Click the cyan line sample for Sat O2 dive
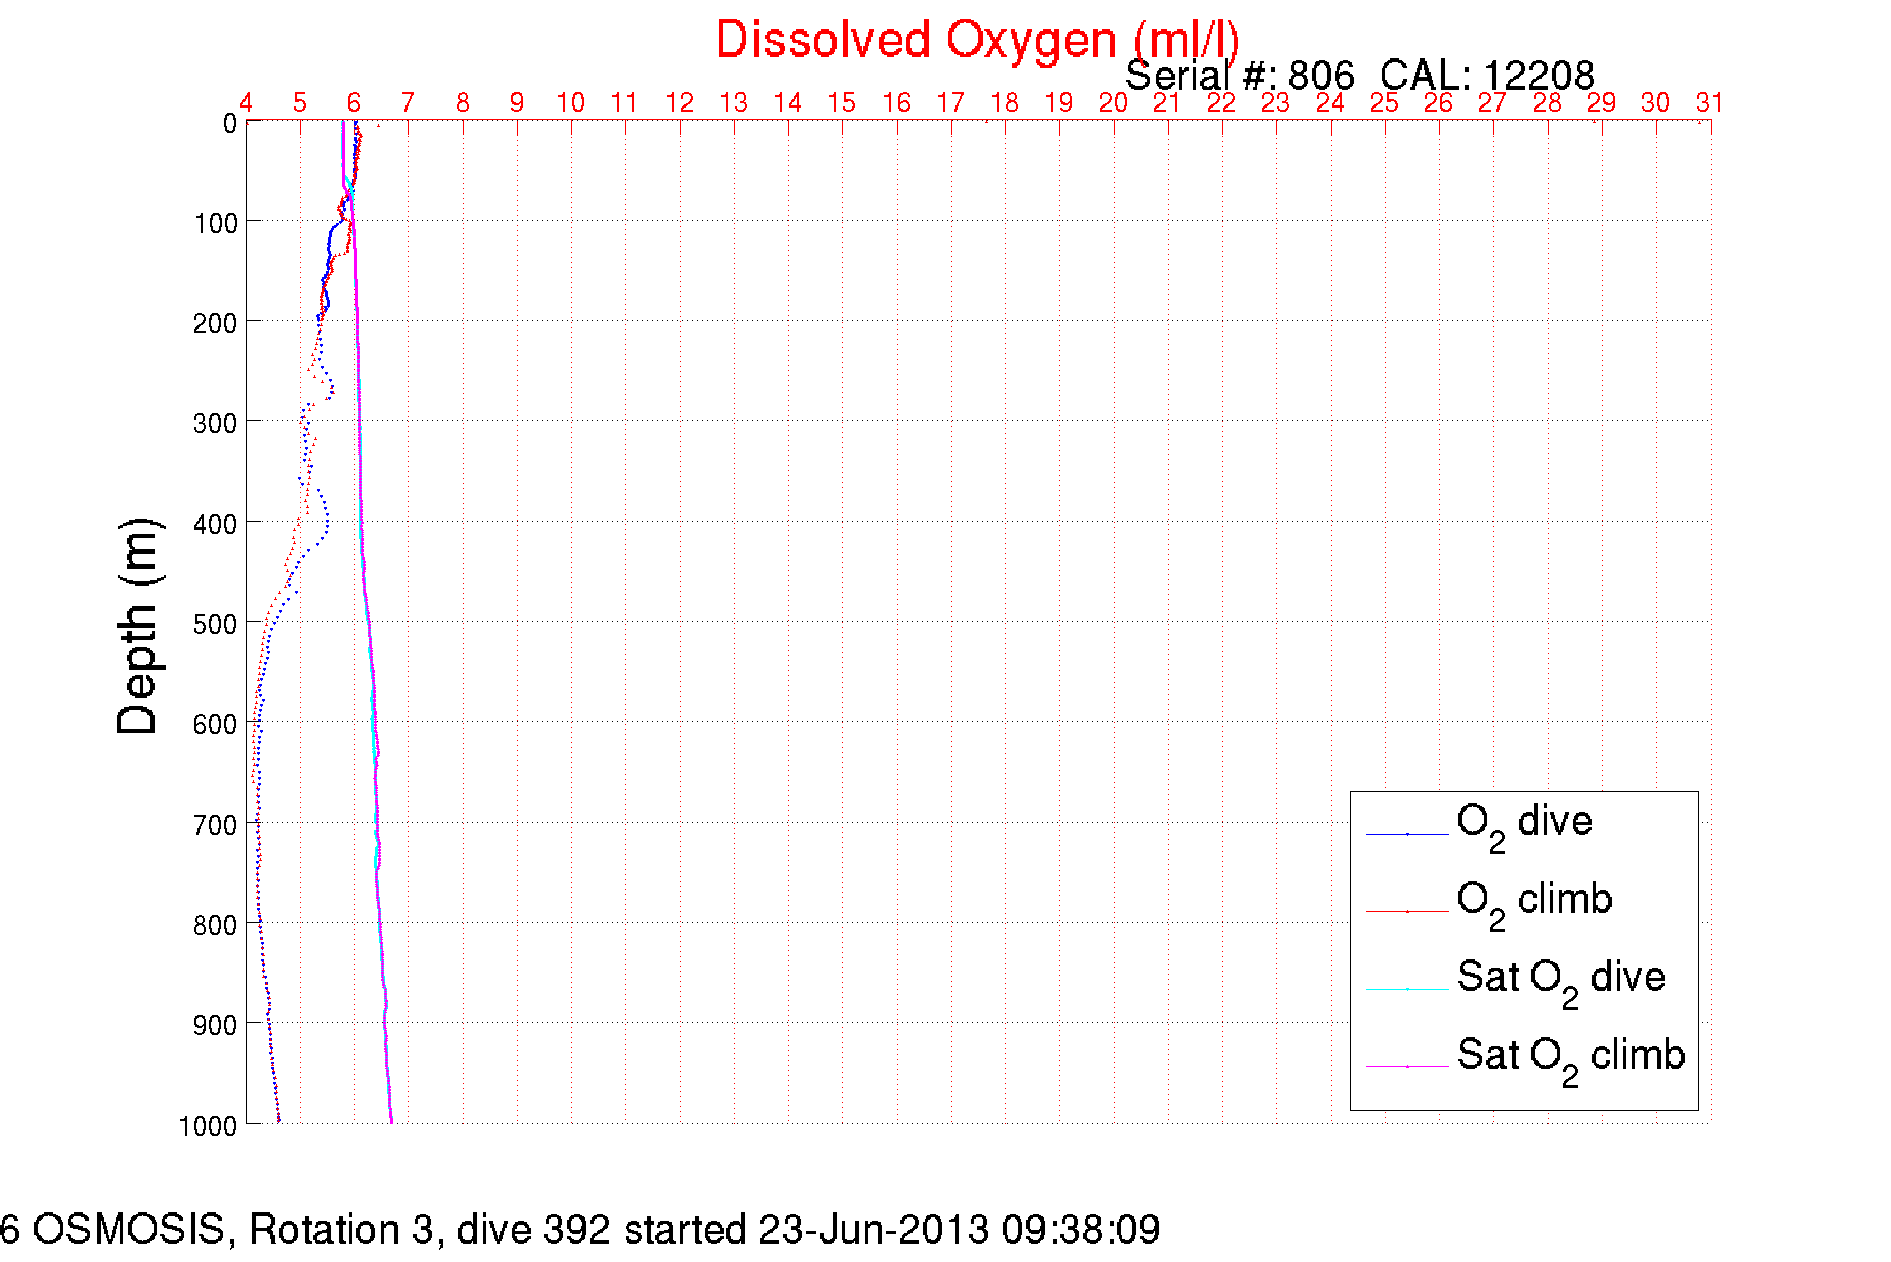Screen dimensions: 1891x1262 click(1407, 989)
